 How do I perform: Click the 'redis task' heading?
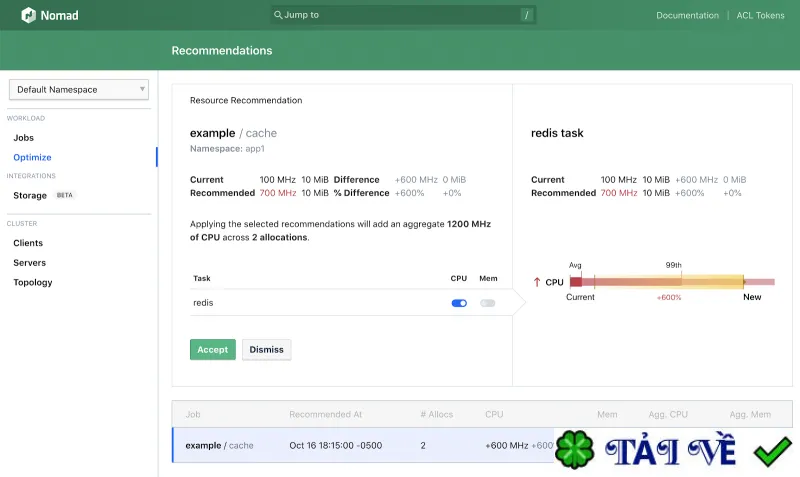tap(557, 133)
